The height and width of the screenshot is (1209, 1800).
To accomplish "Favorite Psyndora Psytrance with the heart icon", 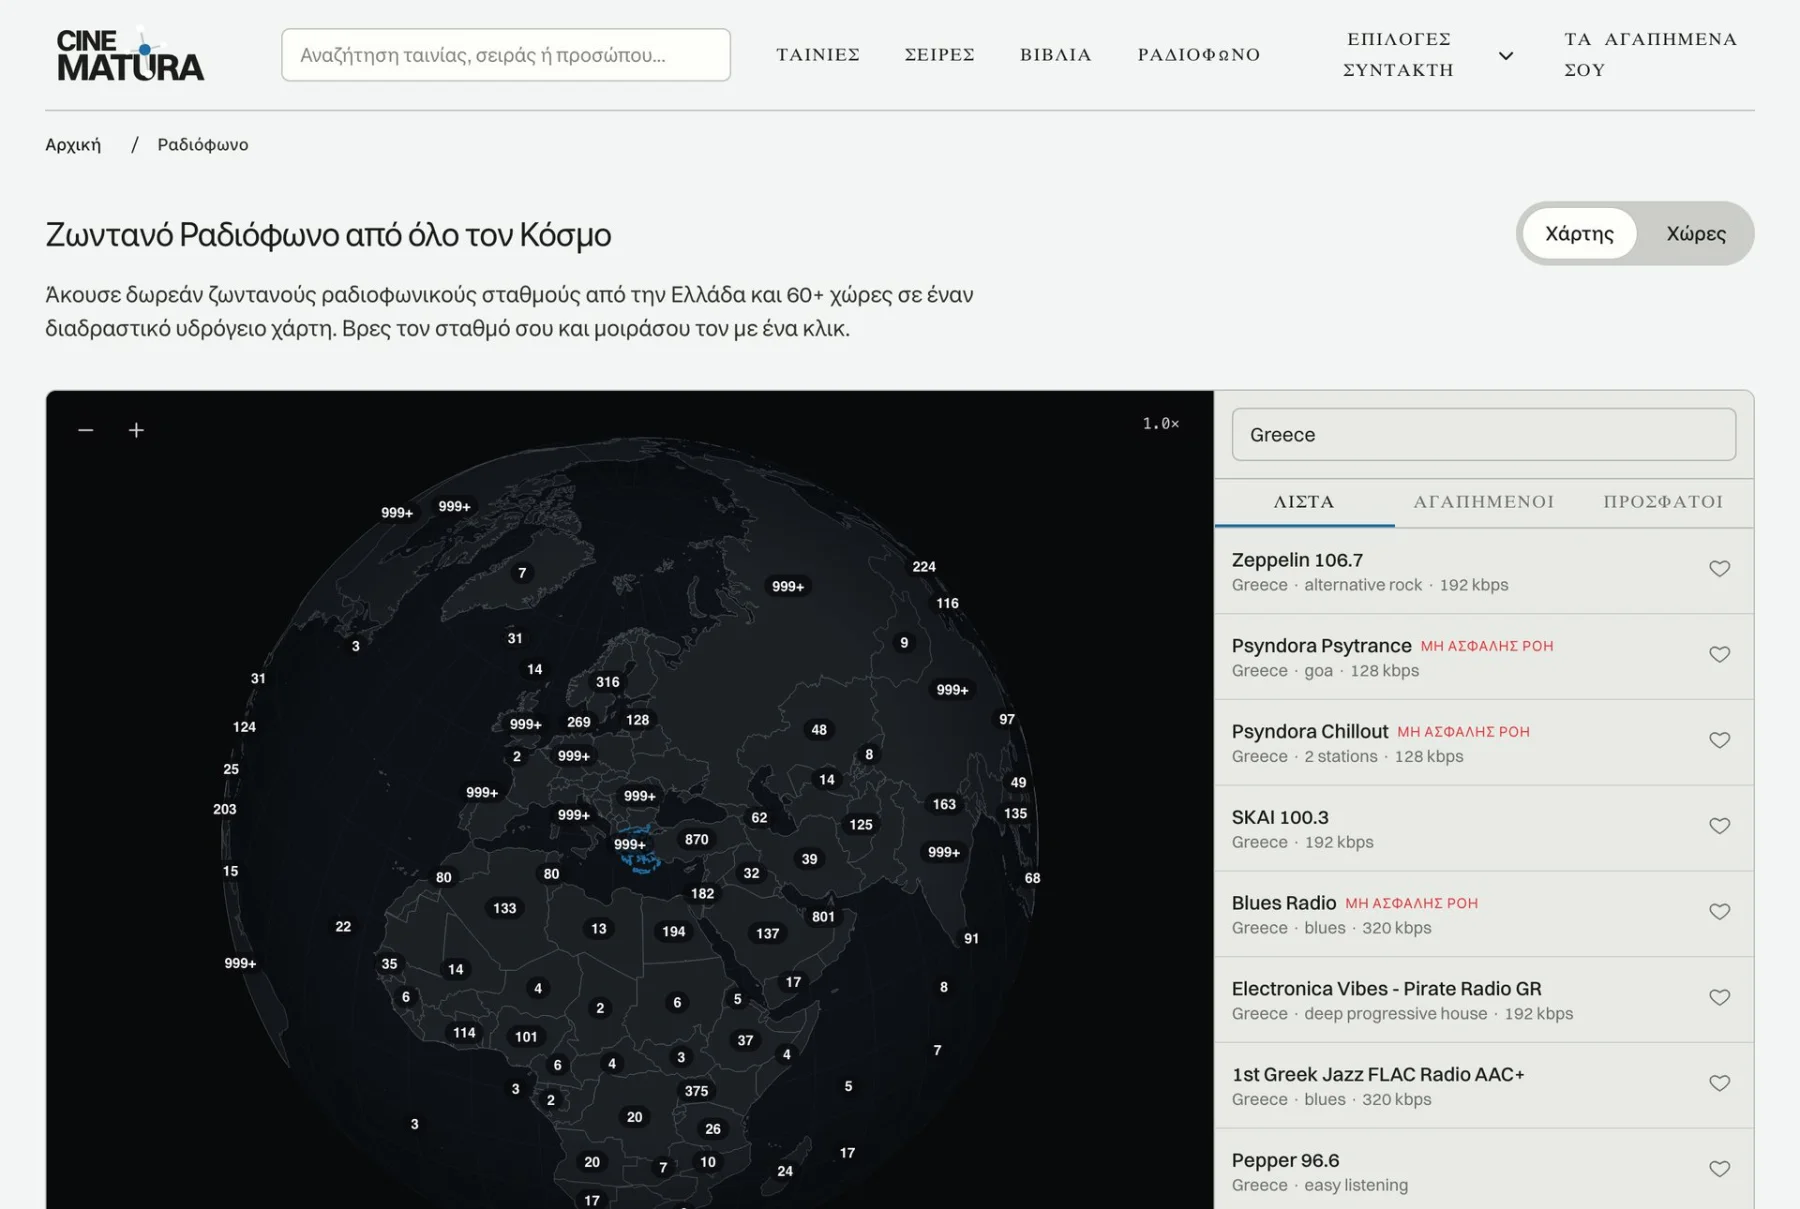I will (x=1719, y=655).
